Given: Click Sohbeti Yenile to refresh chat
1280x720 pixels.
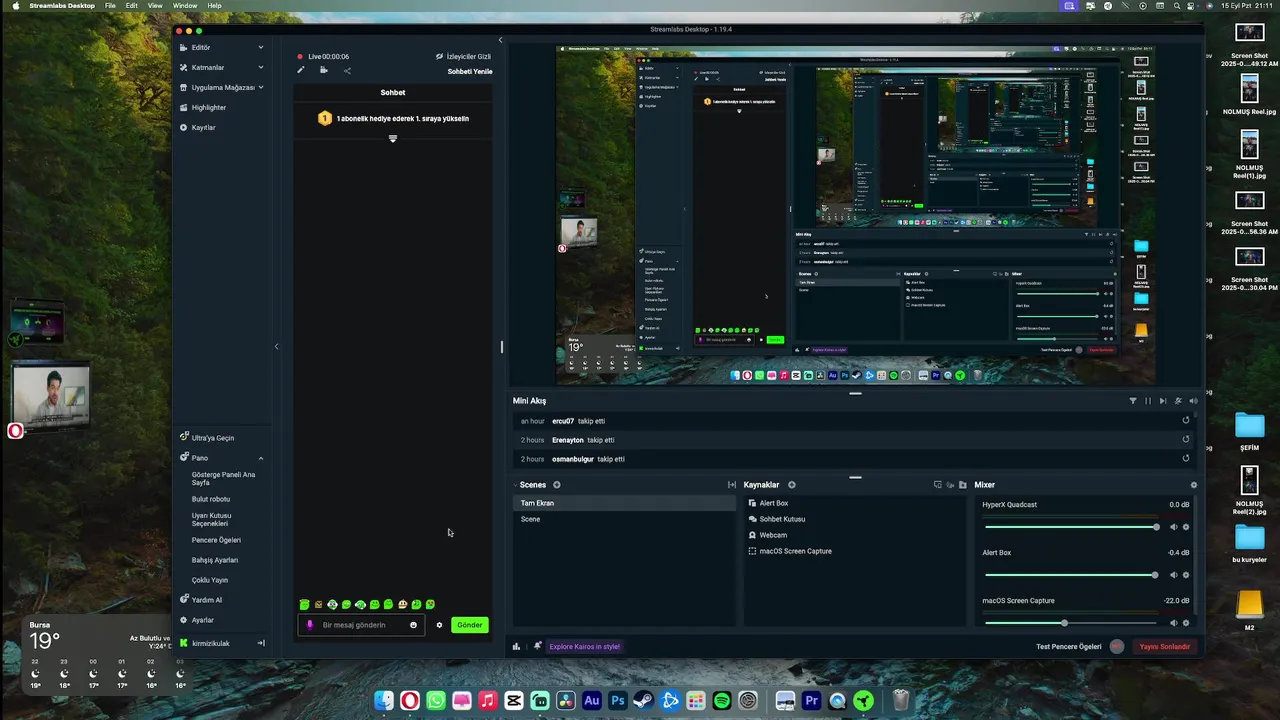Looking at the screenshot, I should click(470, 71).
